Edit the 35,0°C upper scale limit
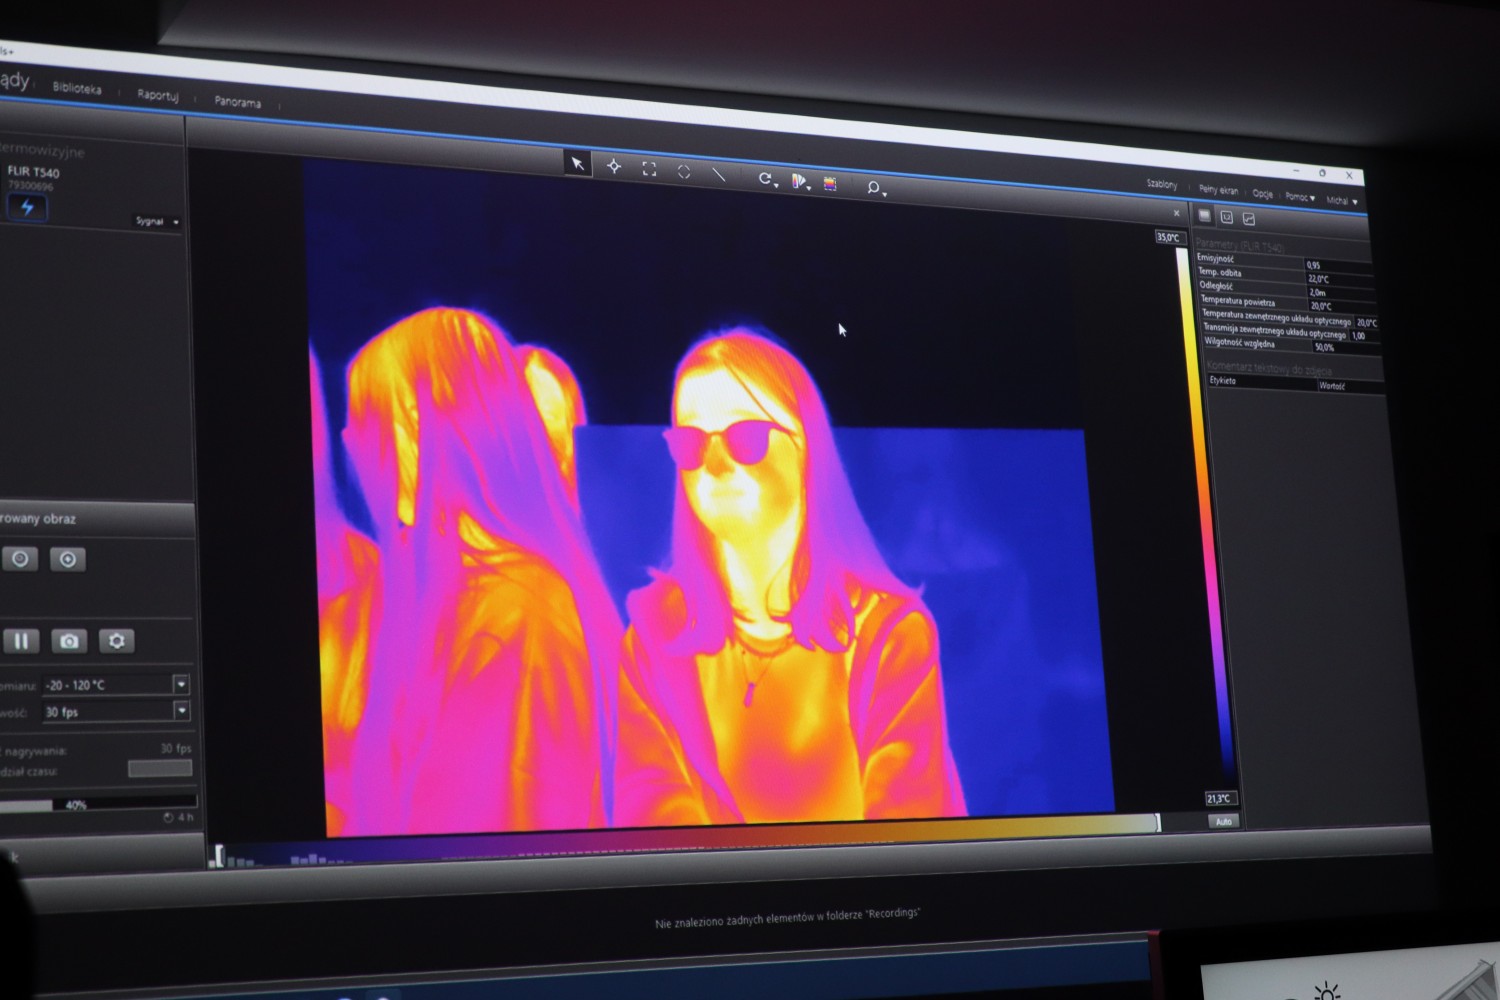 click(1169, 237)
